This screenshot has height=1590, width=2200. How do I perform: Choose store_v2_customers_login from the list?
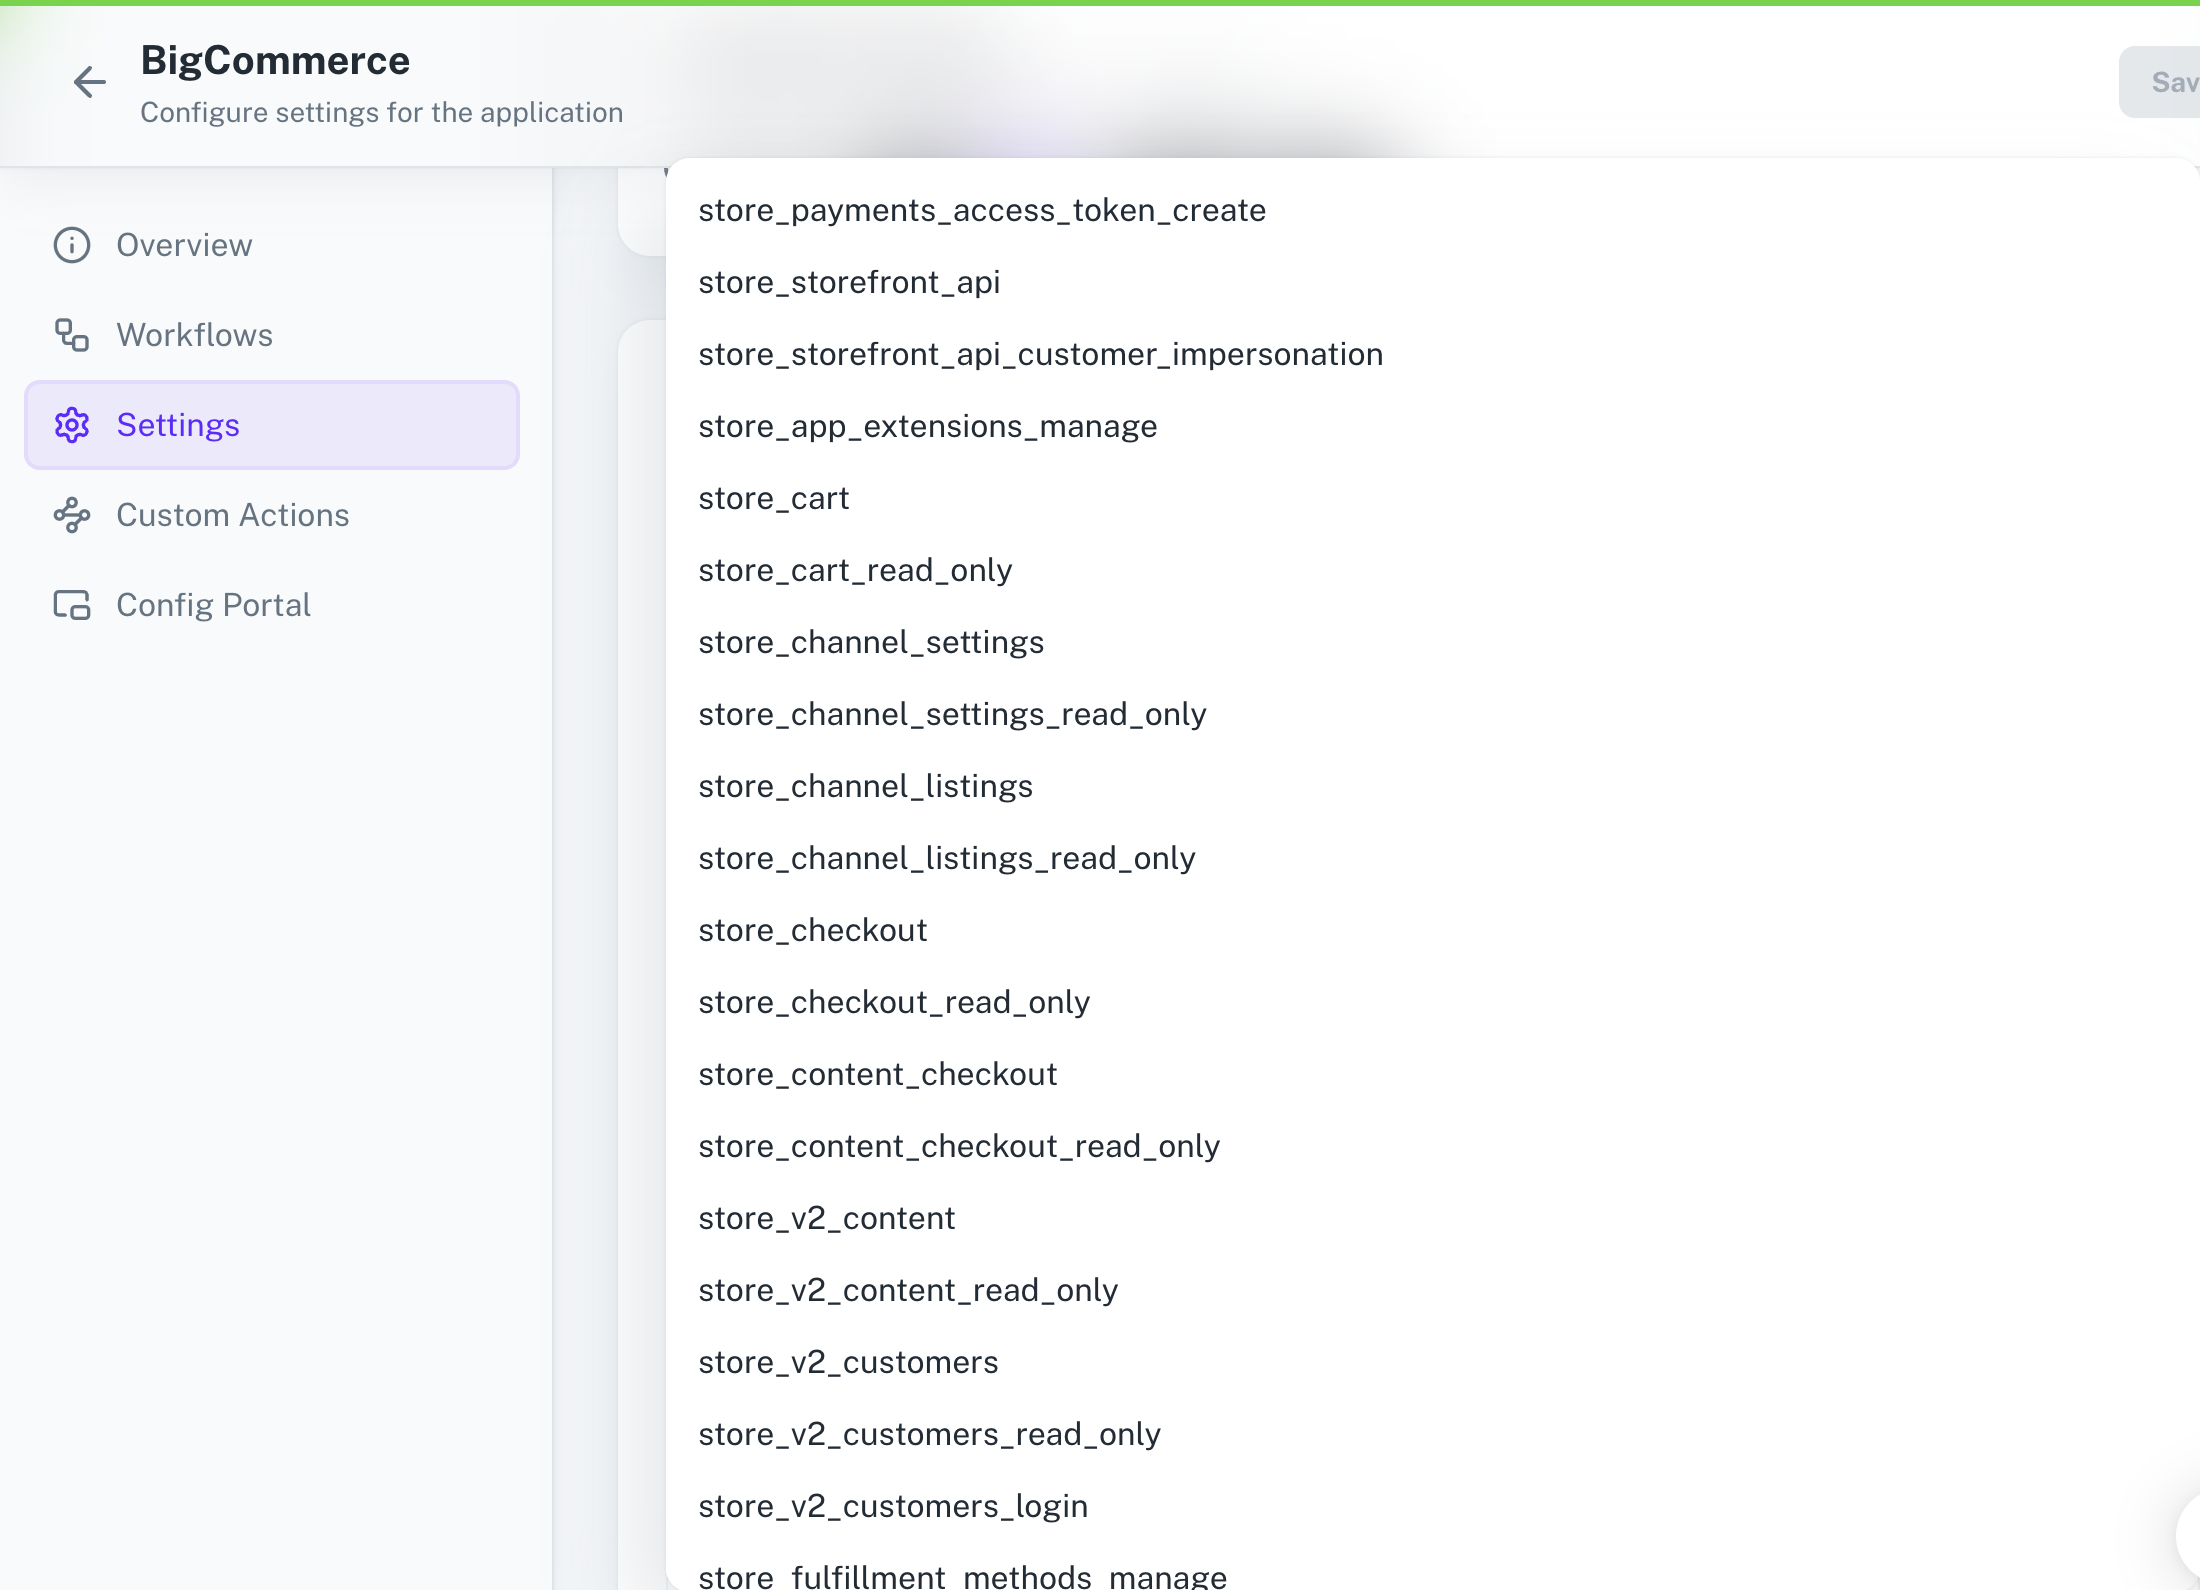click(893, 1505)
